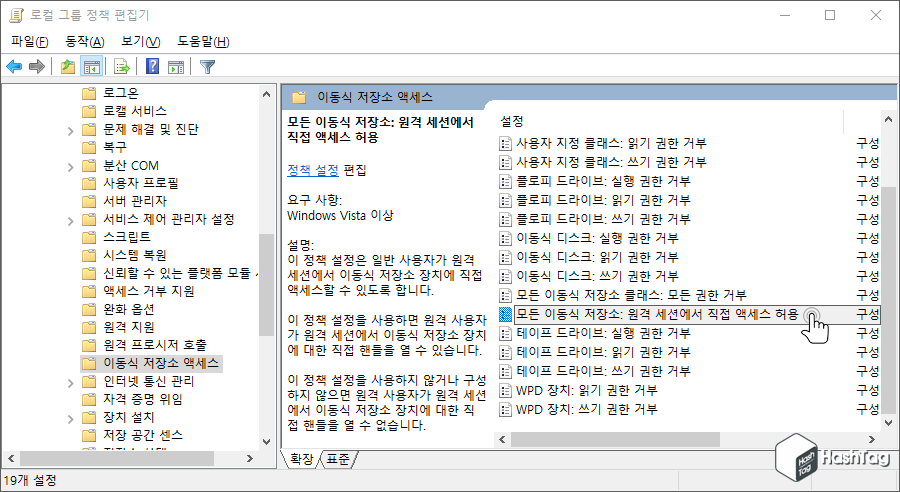
Task: Click policy list vertical scrollbar down arrow
Action: (889, 423)
